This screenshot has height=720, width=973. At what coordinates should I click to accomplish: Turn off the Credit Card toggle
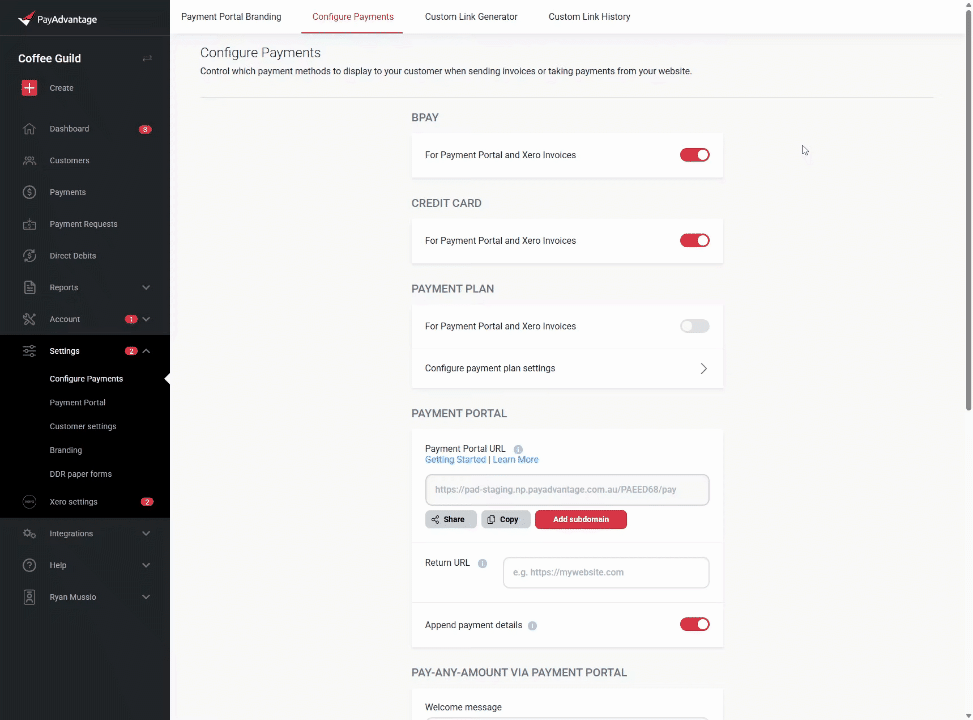tap(694, 241)
